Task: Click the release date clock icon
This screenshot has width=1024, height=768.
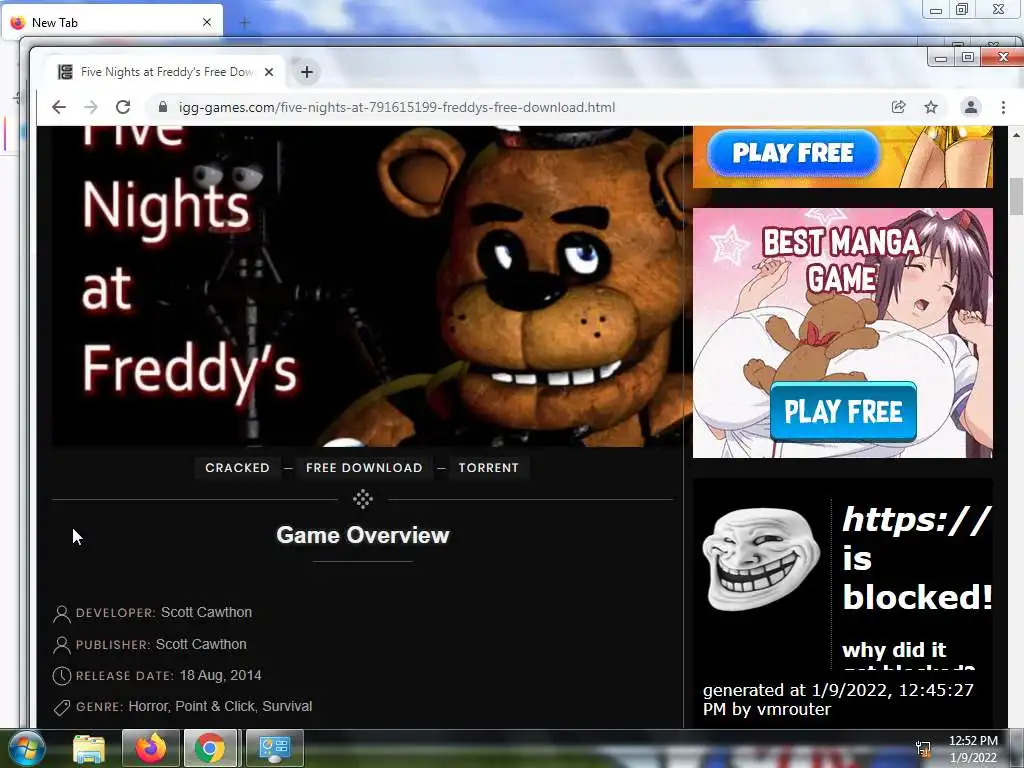Action: [x=61, y=676]
